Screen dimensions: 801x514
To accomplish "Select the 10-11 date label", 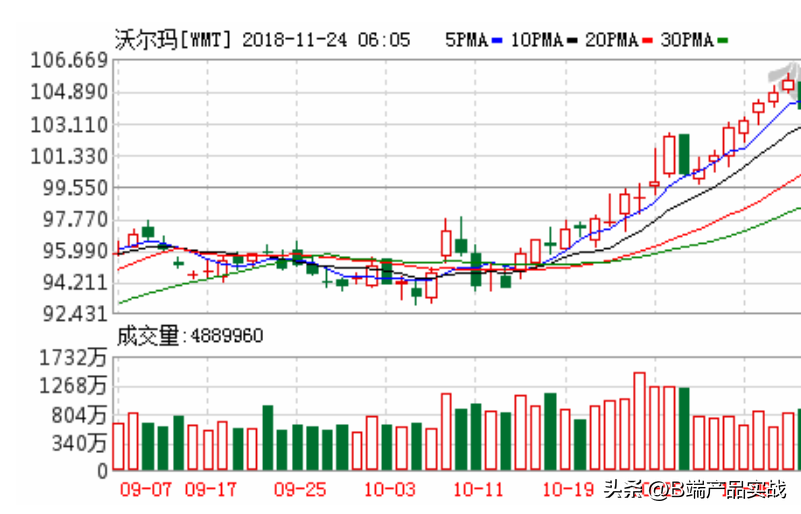I will tap(478, 489).
